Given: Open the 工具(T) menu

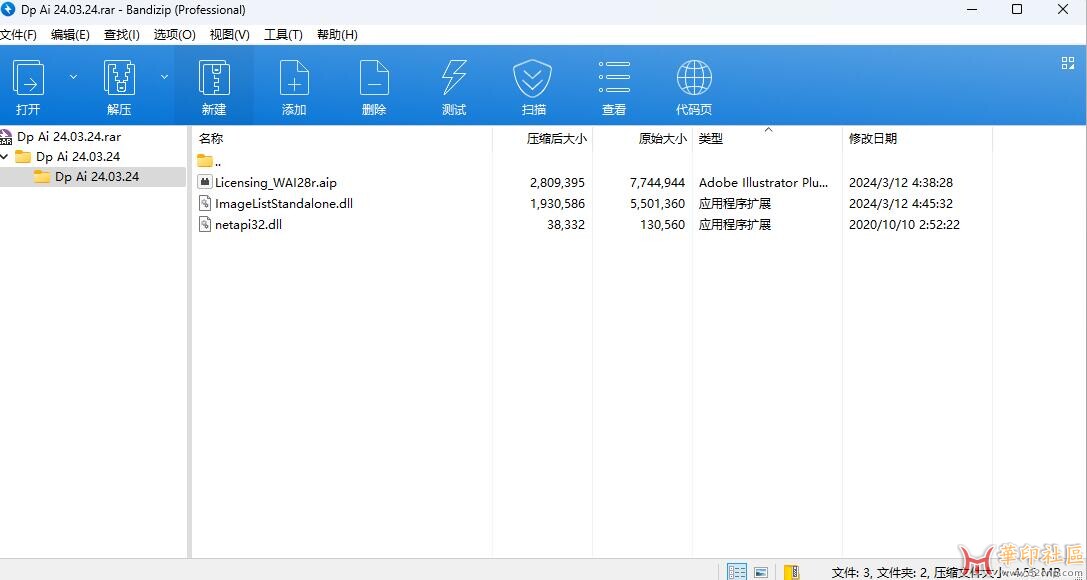Looking at the screenshot, I should click(283, 34).
